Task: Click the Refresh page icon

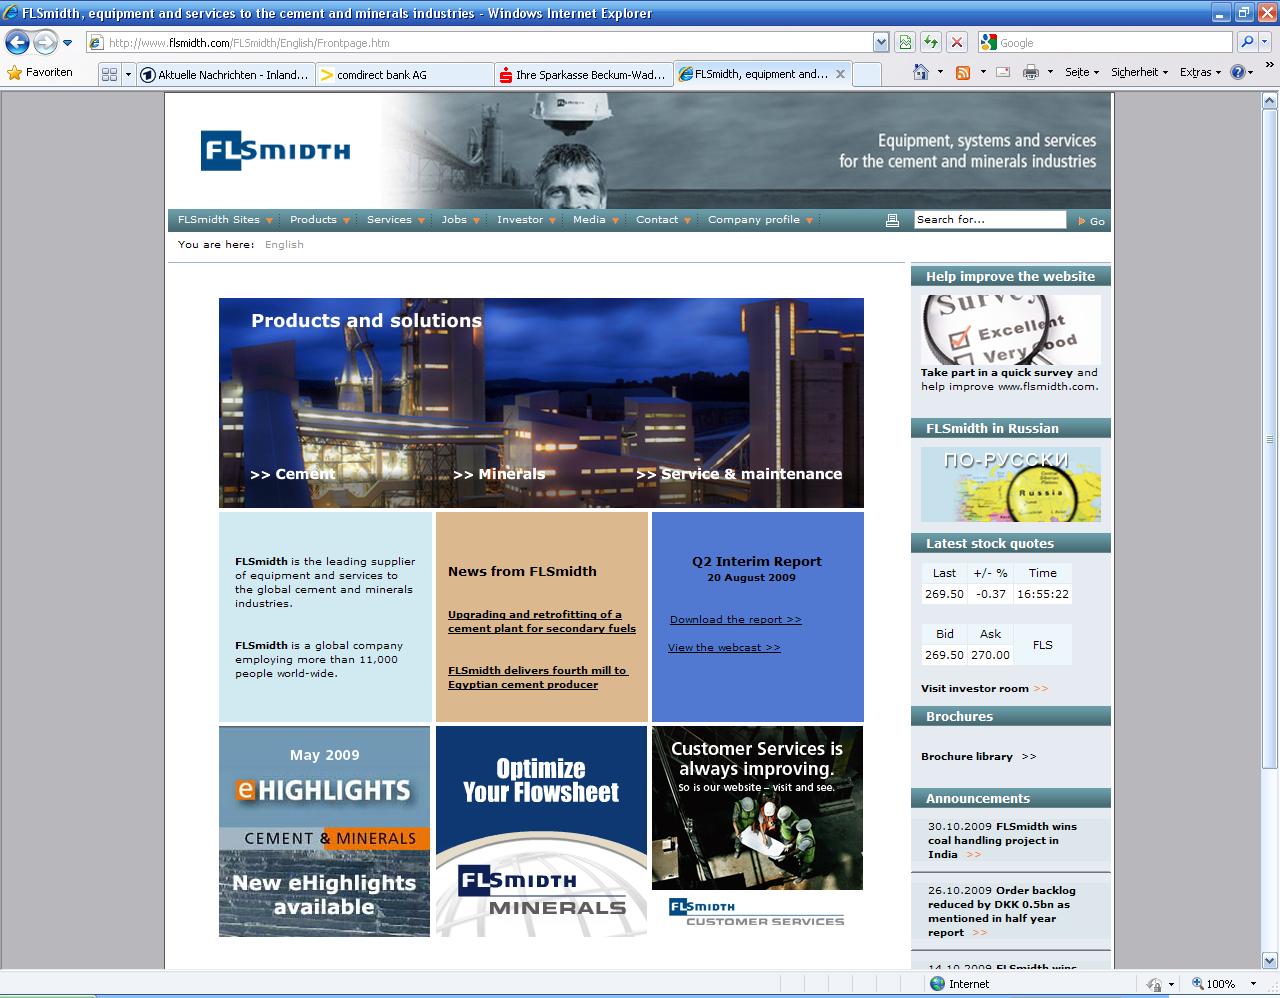Action: coord(931,42)
